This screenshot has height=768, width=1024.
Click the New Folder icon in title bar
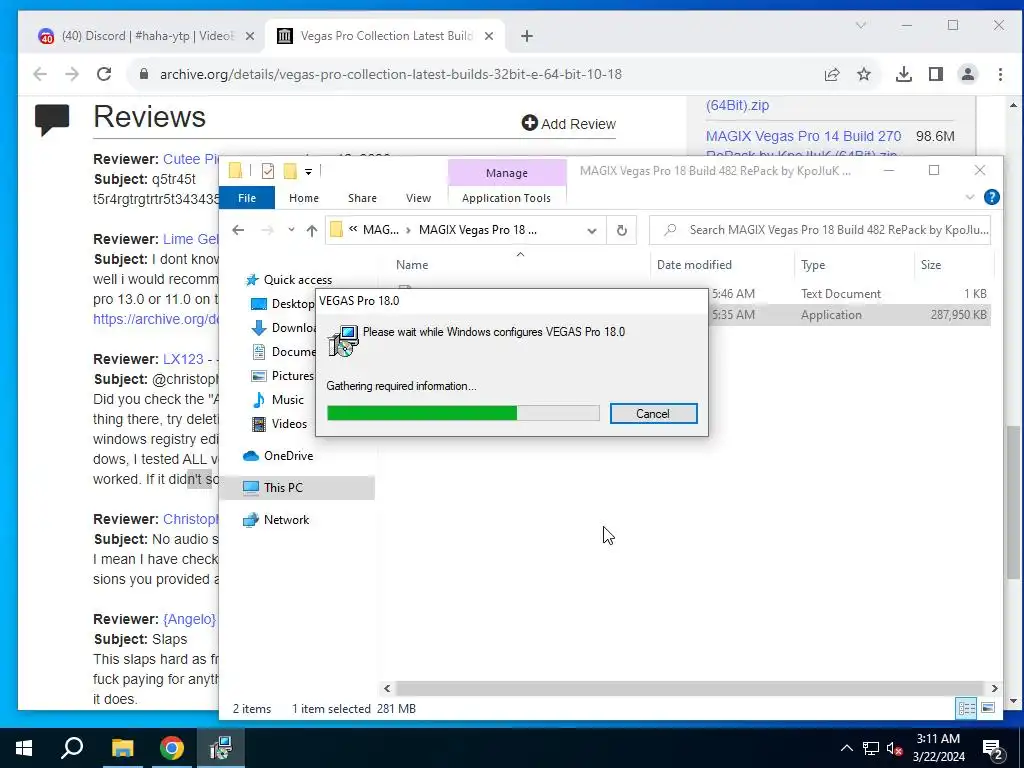290,171
